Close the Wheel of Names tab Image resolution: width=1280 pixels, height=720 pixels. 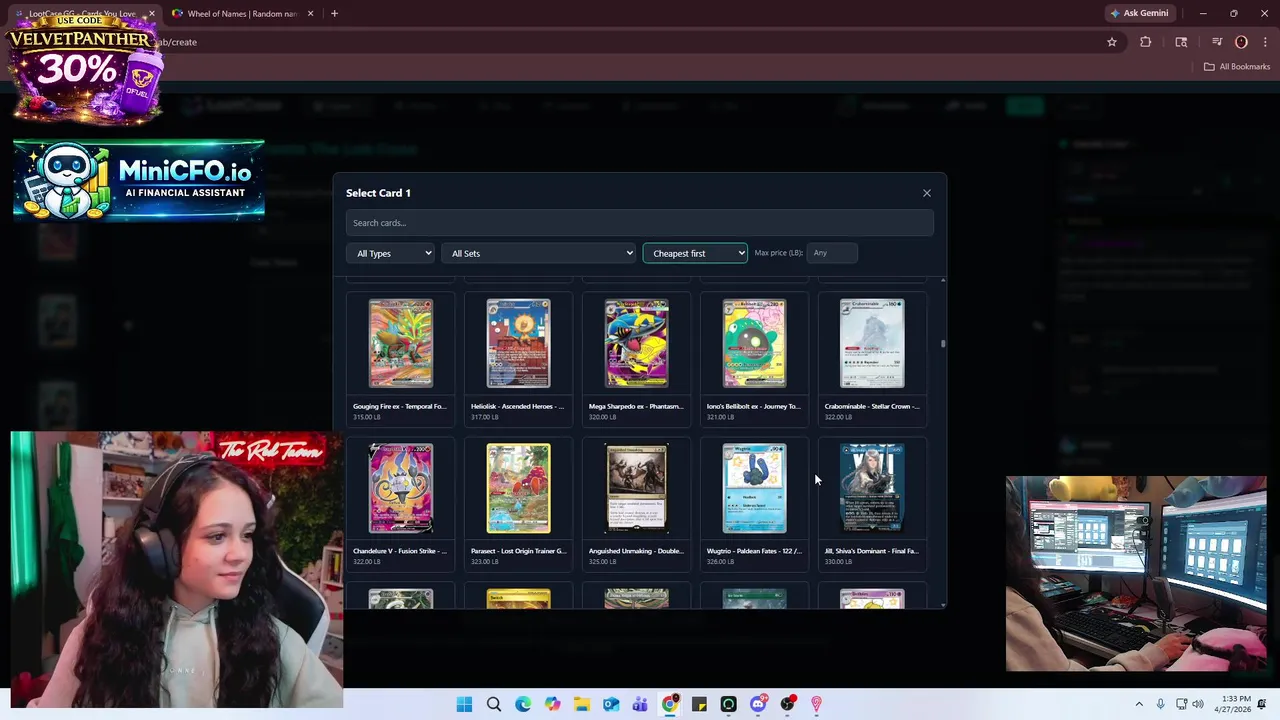click(x=310, y=14)
